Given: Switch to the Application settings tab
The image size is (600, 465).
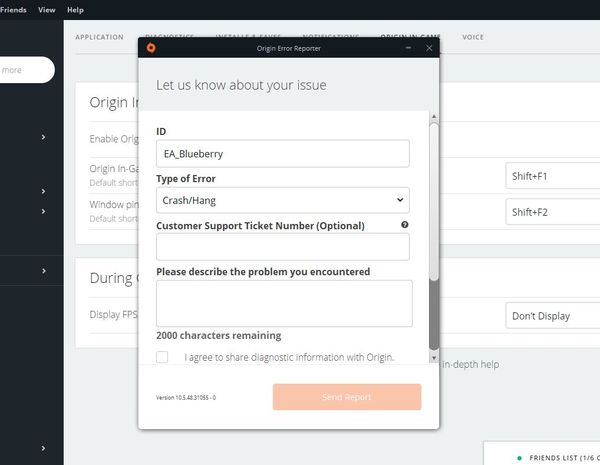Looking at the screenshot, I should 99,37.
